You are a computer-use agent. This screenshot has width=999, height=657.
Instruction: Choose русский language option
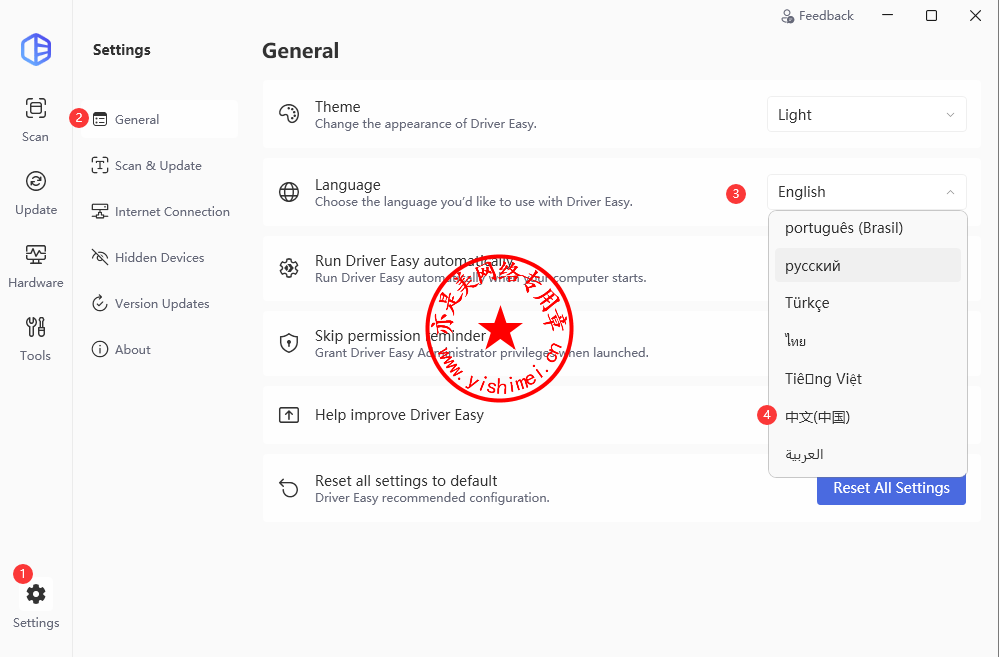868,266
